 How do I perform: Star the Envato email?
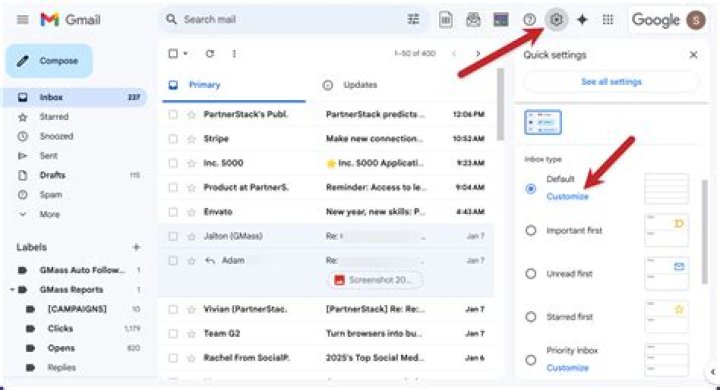(191, 212)
